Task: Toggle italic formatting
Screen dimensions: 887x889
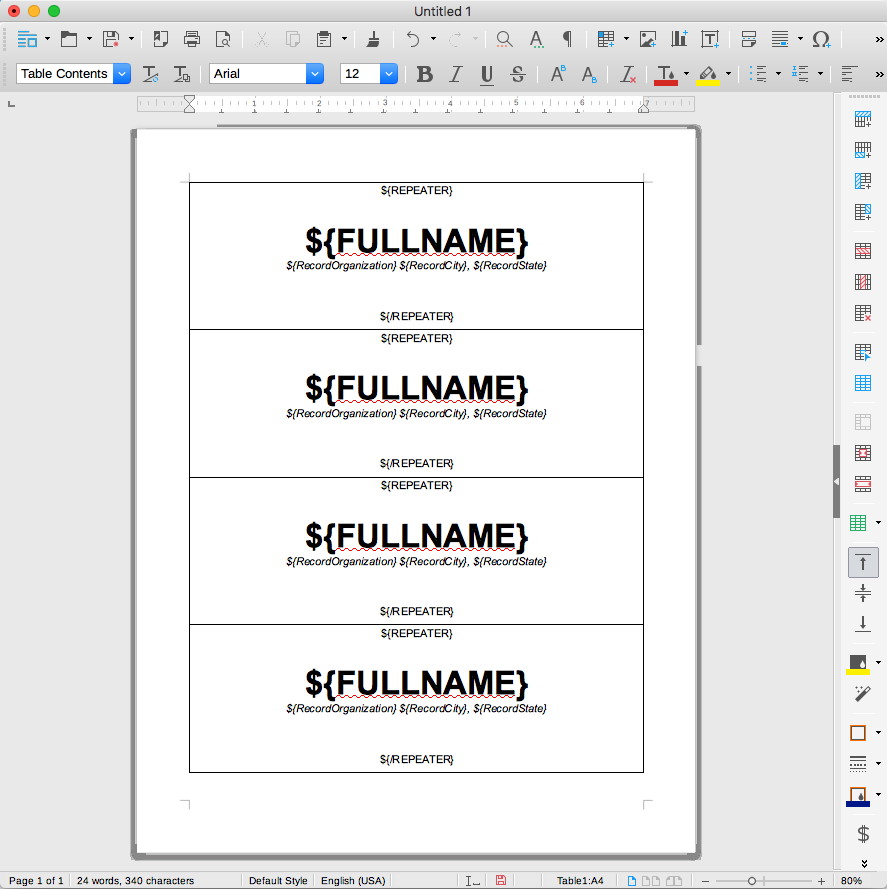Action: click(x=455, y=74)
